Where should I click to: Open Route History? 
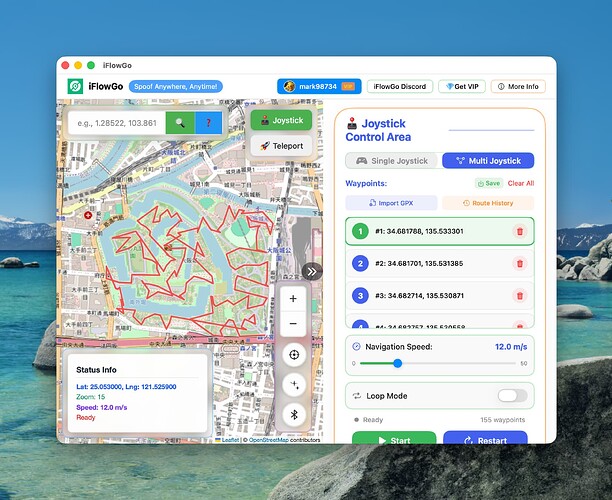pos(488,203)
